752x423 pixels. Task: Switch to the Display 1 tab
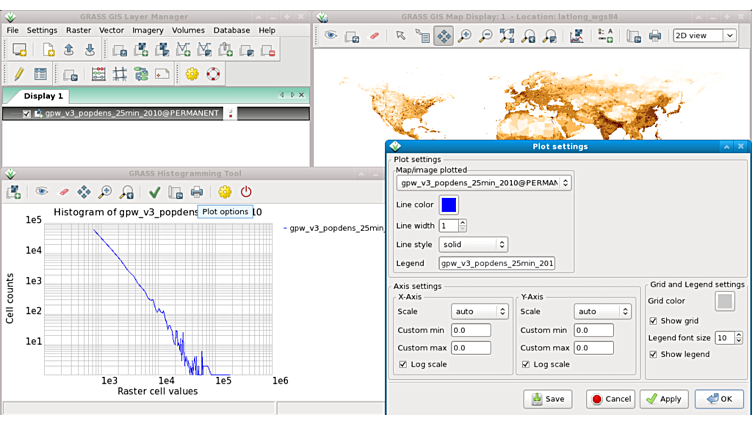point(43,96)
